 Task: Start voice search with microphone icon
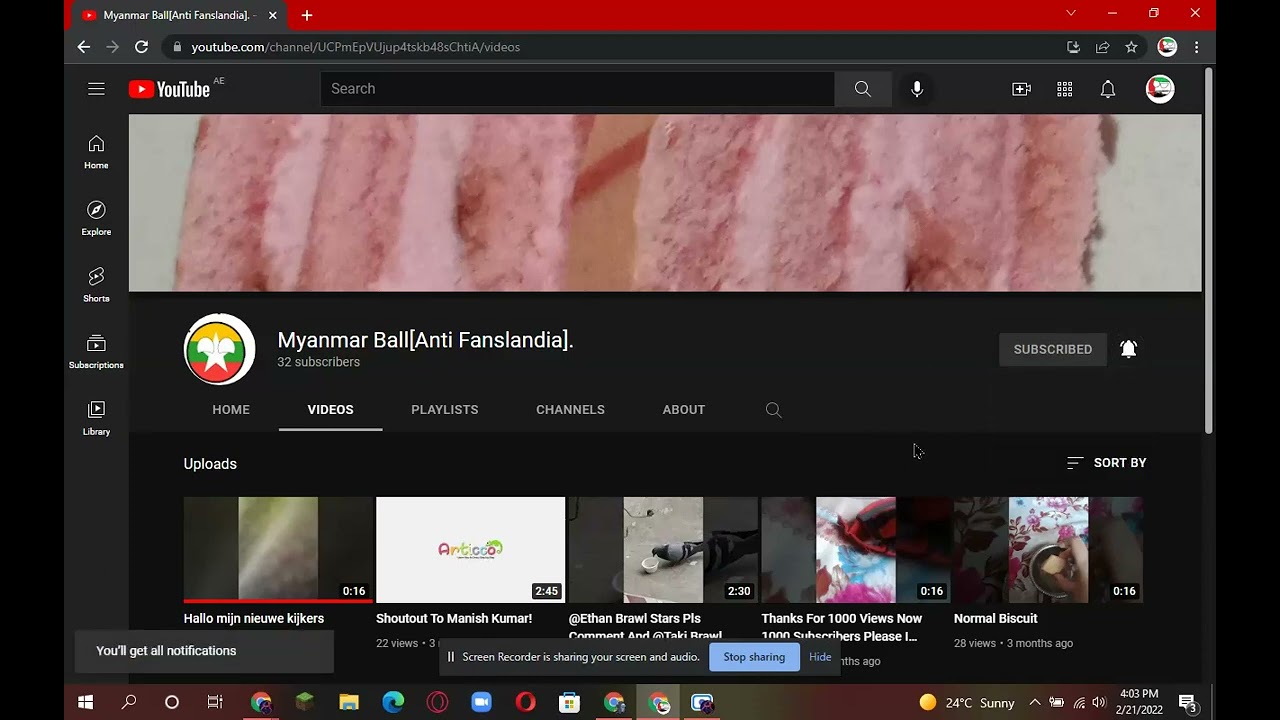coord(917,89)
